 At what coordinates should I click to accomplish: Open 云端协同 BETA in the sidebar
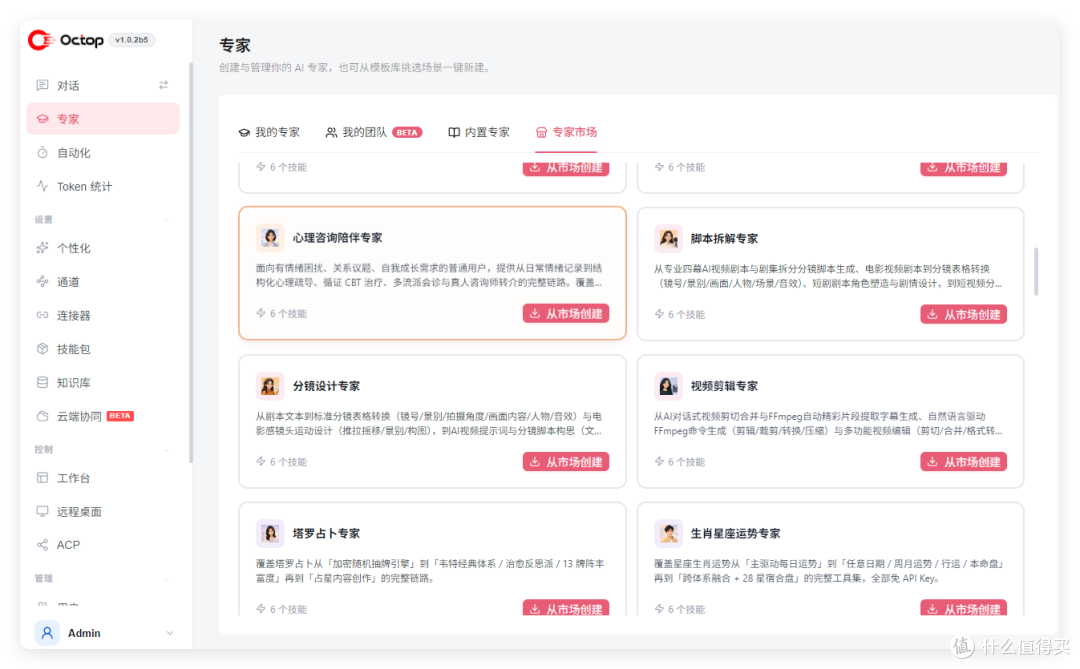(103, 416)
